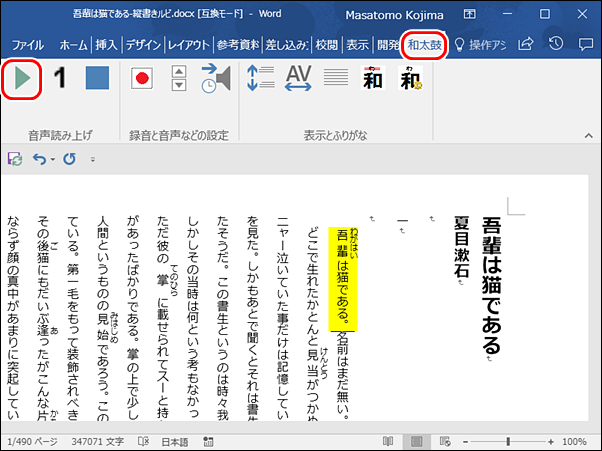Screen dimensions: 602x451
Task: Minimize the Word window
Action: 508,14
